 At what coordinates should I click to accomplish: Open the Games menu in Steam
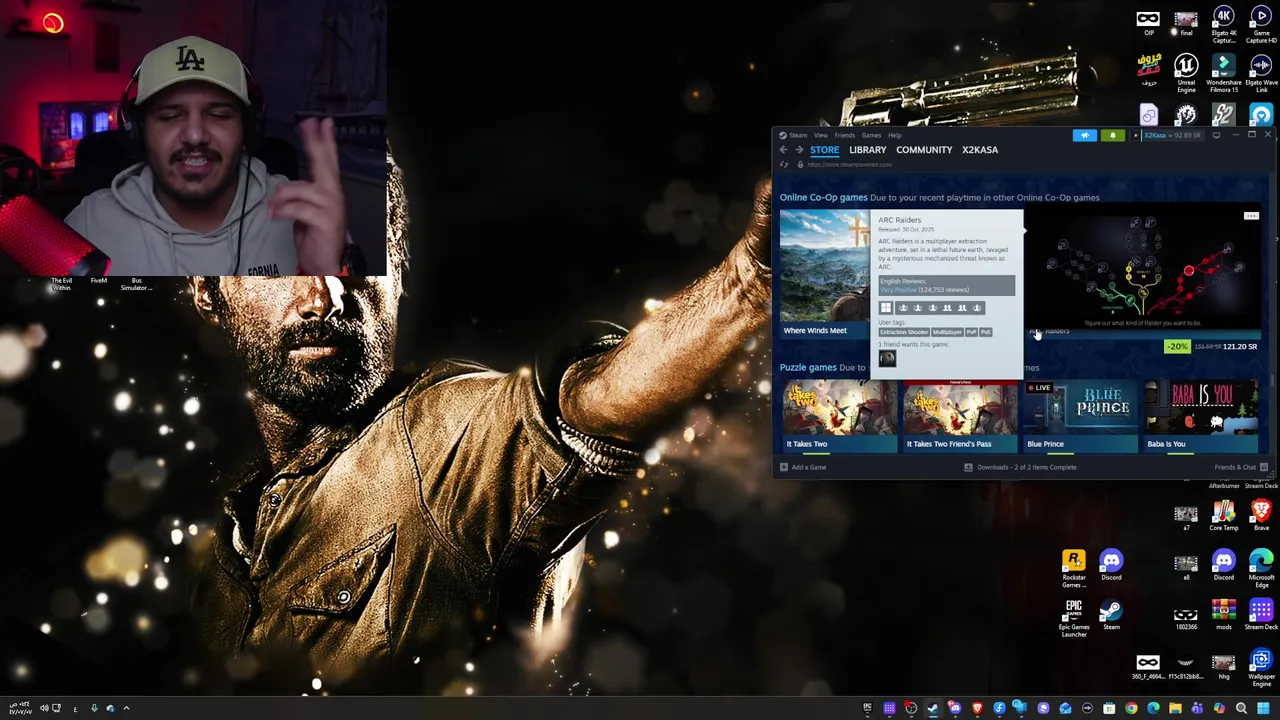pyautogui.click(x=871, y=135)
